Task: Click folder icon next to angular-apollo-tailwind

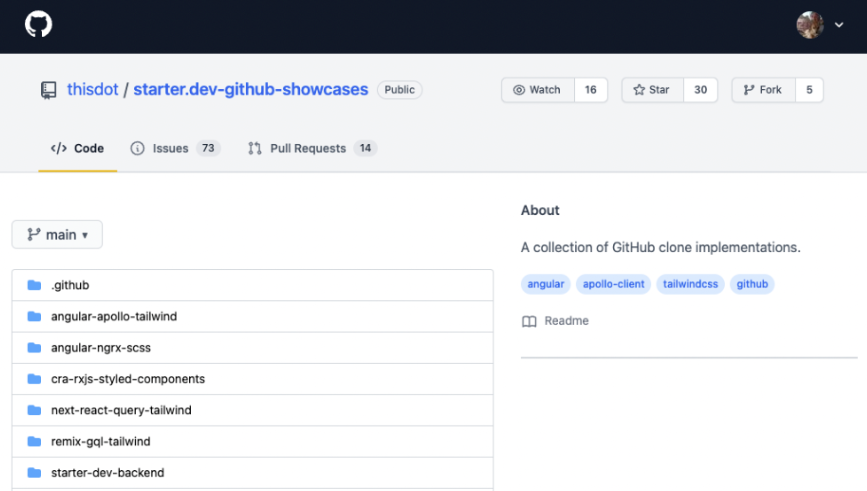Action: (34, 316)
